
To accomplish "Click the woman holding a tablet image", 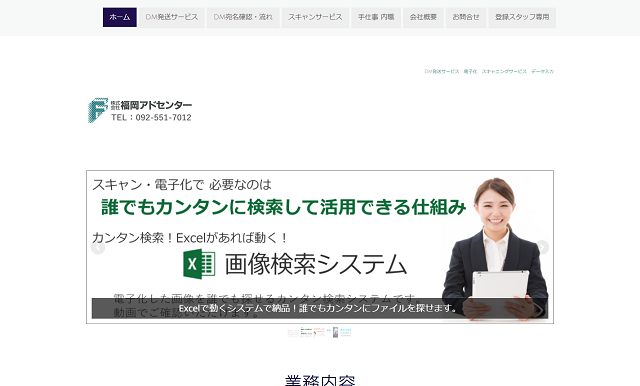I will click(x=496, y=249).
